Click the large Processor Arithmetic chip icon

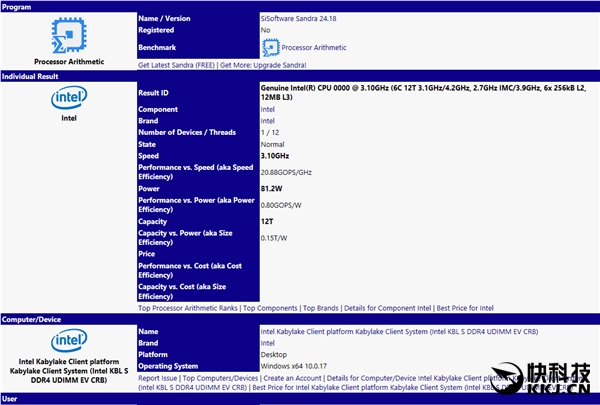click(x=69, y=36)
